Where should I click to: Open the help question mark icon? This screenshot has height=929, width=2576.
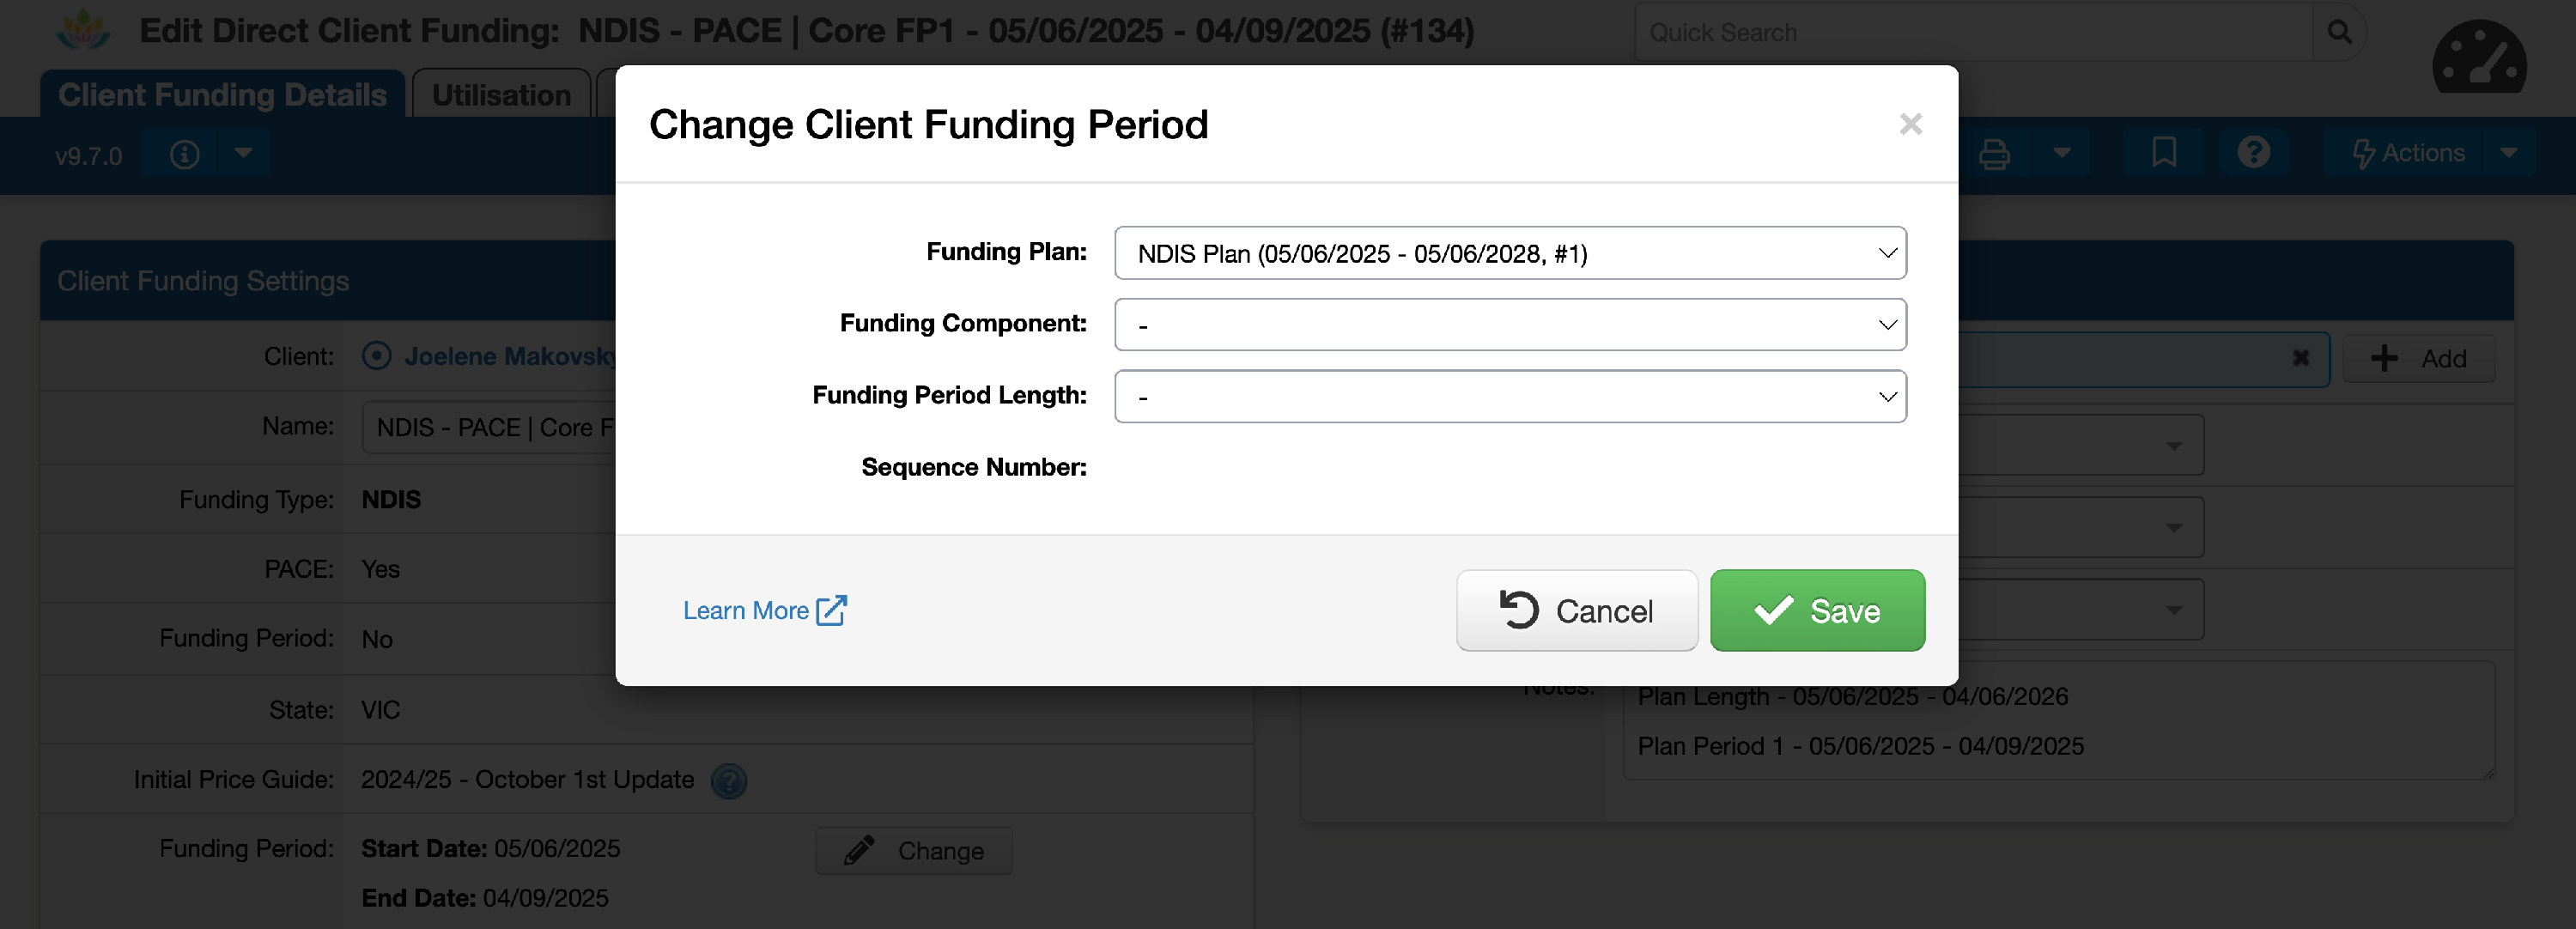coord(2253,153)
